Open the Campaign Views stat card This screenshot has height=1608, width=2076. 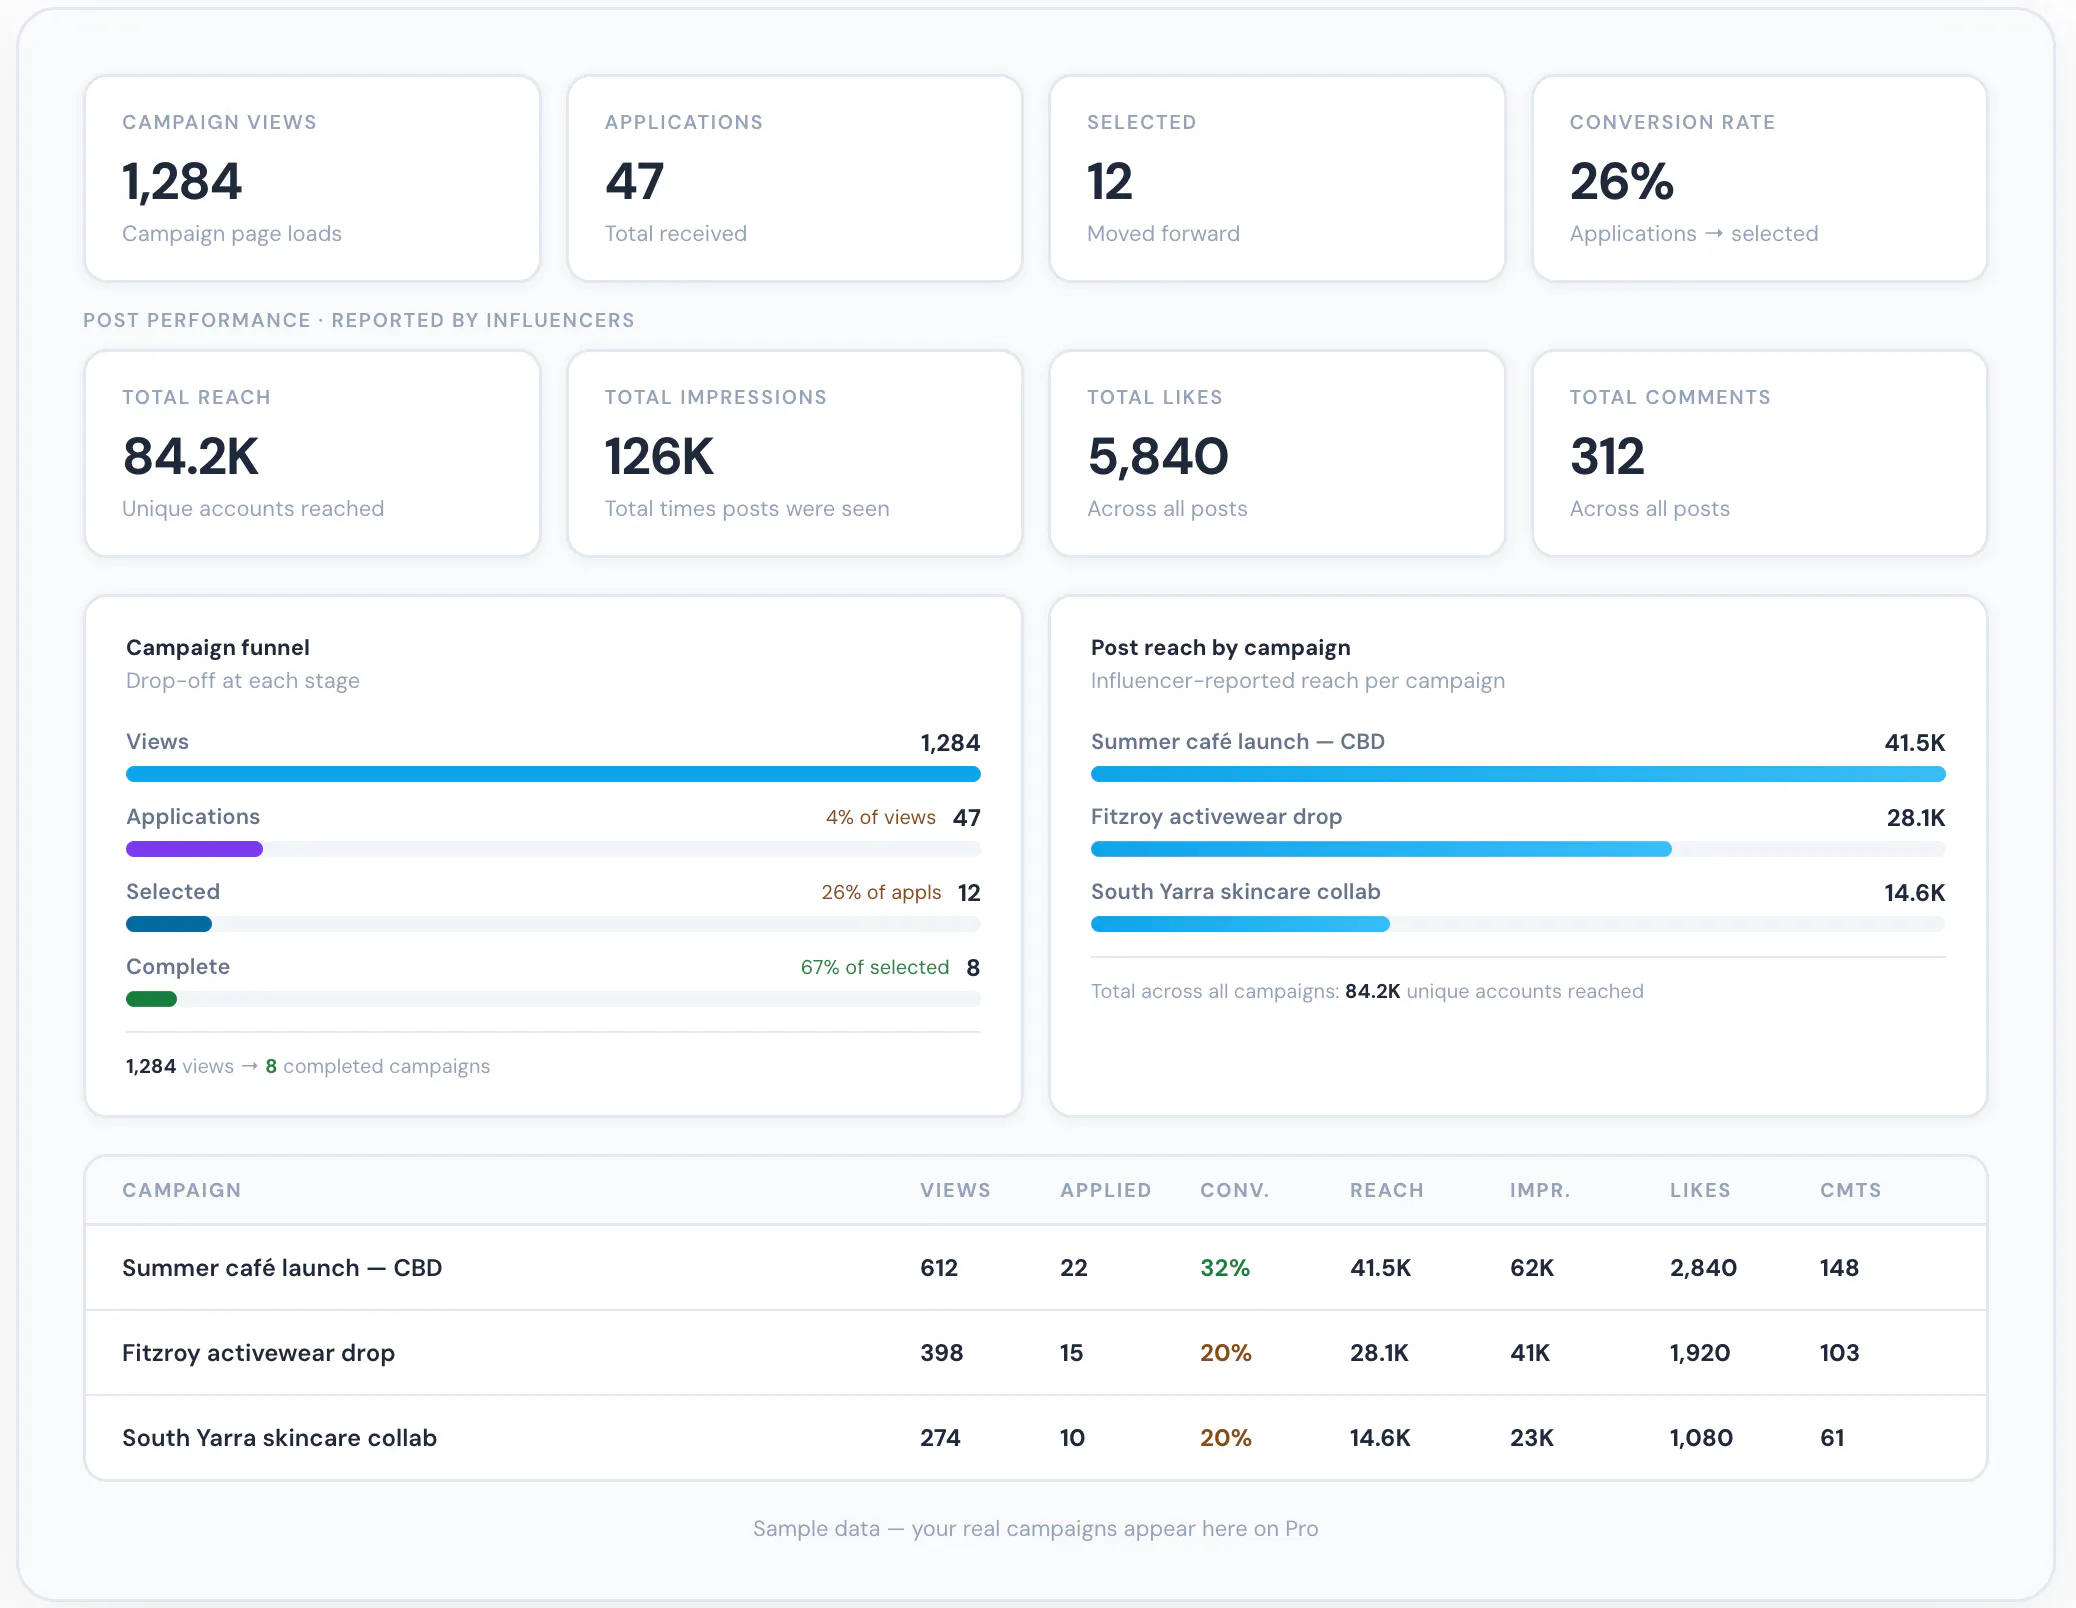pyautogui.click(x=313, y=179)
